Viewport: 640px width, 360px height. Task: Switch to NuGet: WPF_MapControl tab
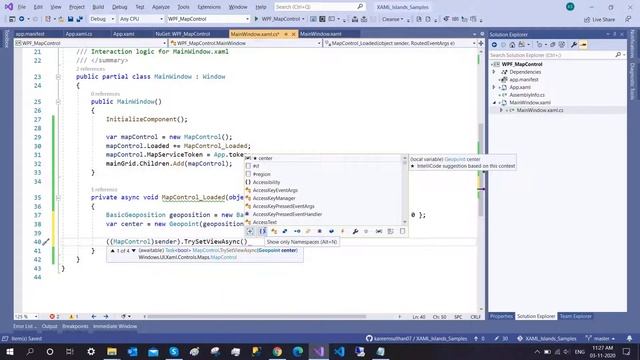click(183, 34)
